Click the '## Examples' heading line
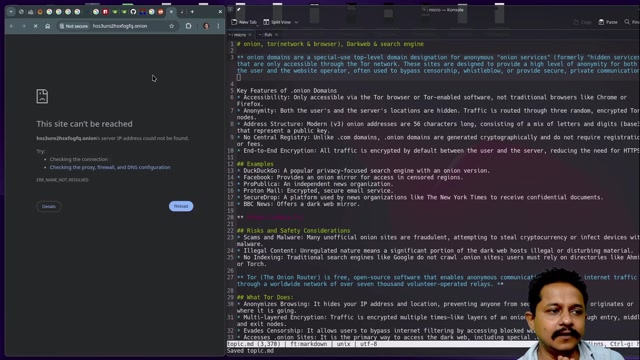The width and height of the screenshot is (640, 360). coord(255,164)
